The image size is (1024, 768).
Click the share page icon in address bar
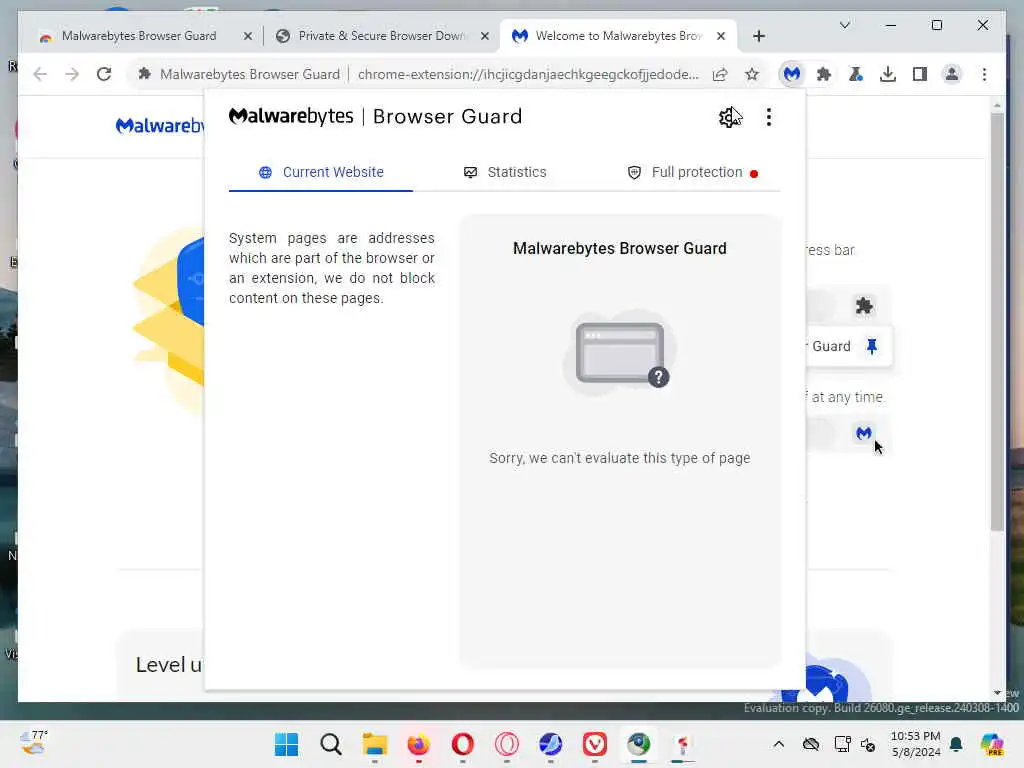point(720,74)
